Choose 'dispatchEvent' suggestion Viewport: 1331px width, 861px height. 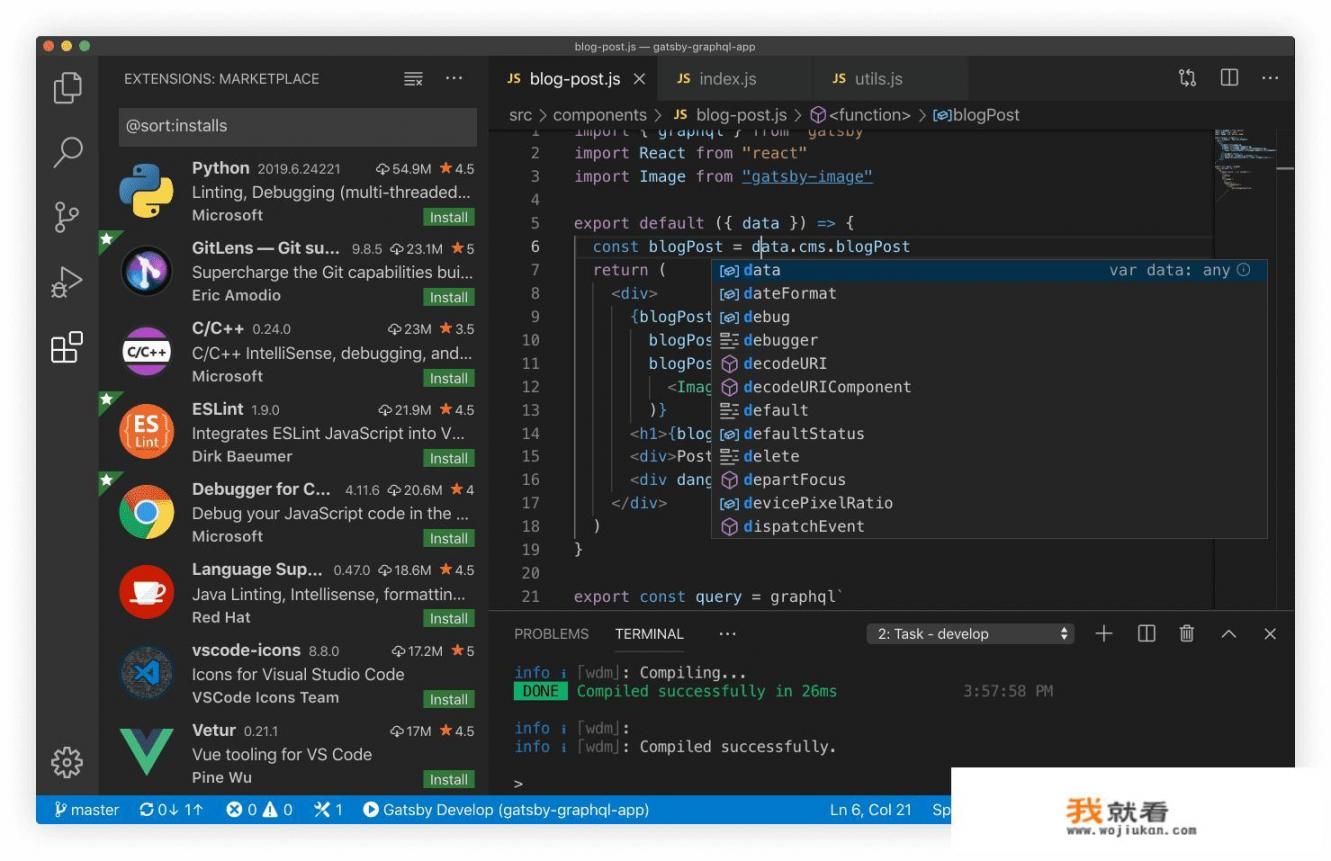[989, 526]
